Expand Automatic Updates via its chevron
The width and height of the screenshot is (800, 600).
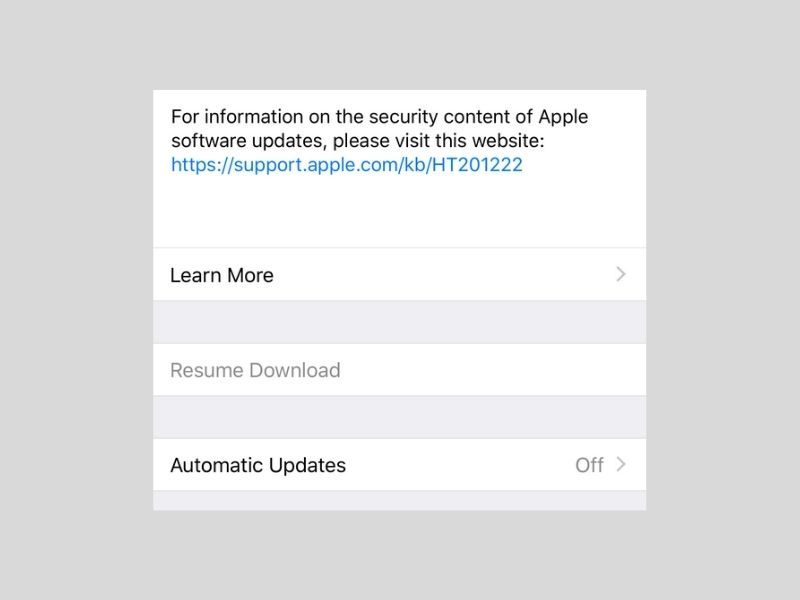click(620, 464)
